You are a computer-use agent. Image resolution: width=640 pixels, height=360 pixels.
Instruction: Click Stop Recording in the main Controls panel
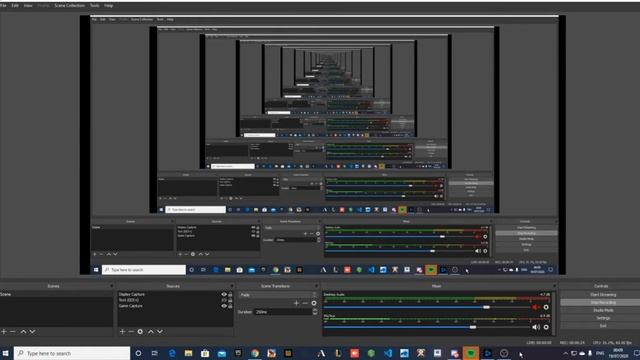(603, 302)
